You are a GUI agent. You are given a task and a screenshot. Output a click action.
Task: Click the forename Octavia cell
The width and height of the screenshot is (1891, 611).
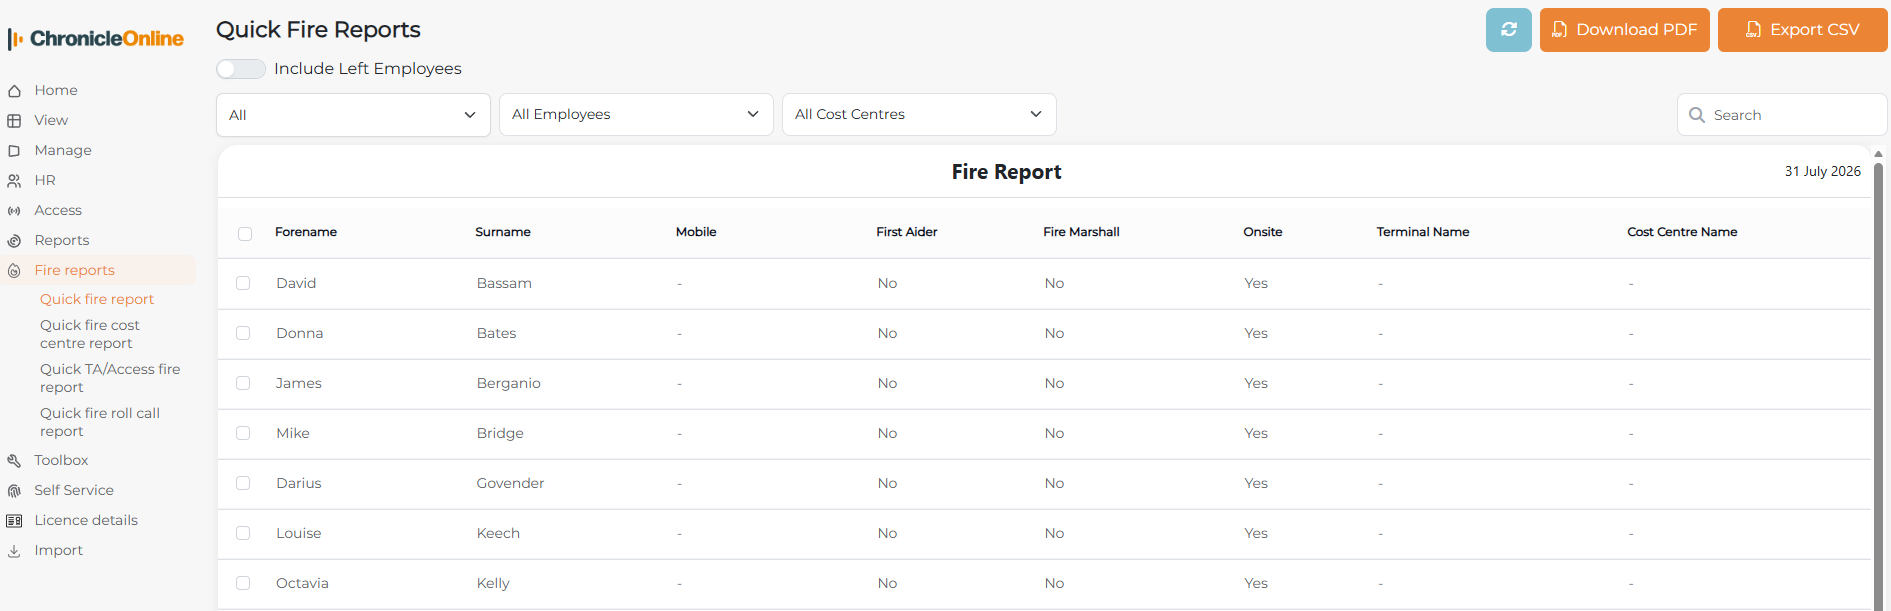(x=302, y=583)
